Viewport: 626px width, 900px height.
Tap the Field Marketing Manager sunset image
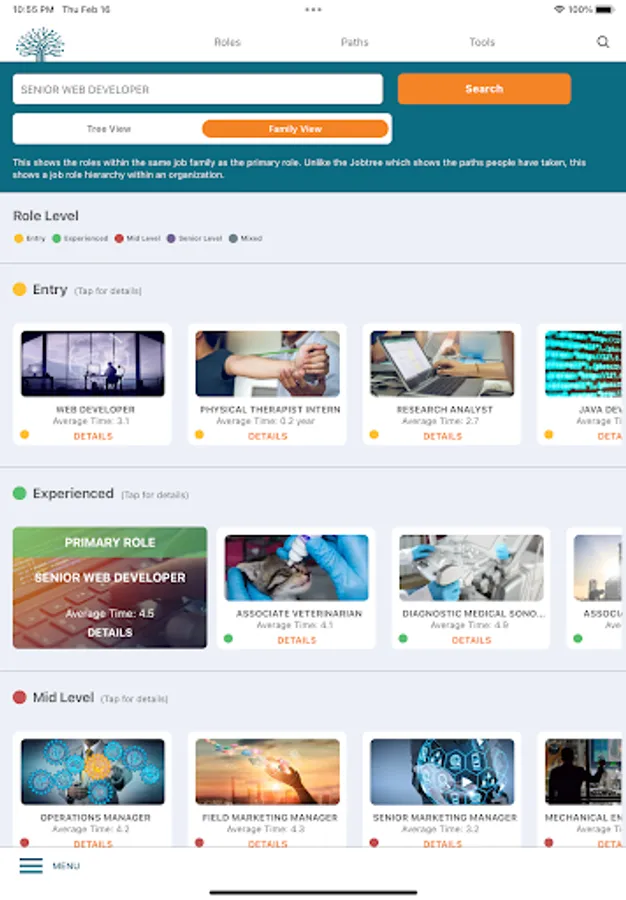click(267, 771)
